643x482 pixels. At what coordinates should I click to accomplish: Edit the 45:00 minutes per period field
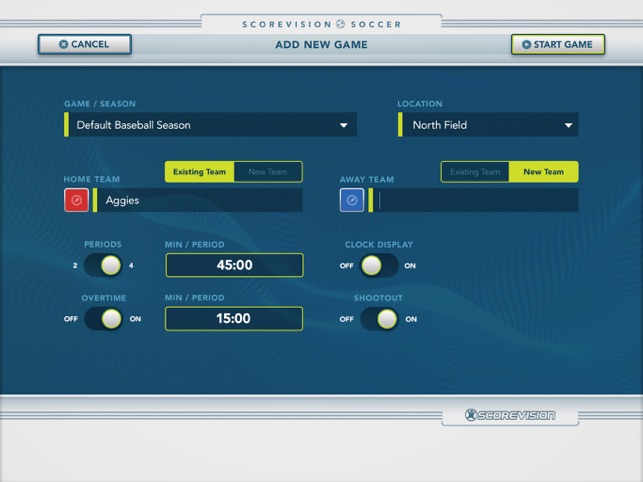tap(235, 265)
